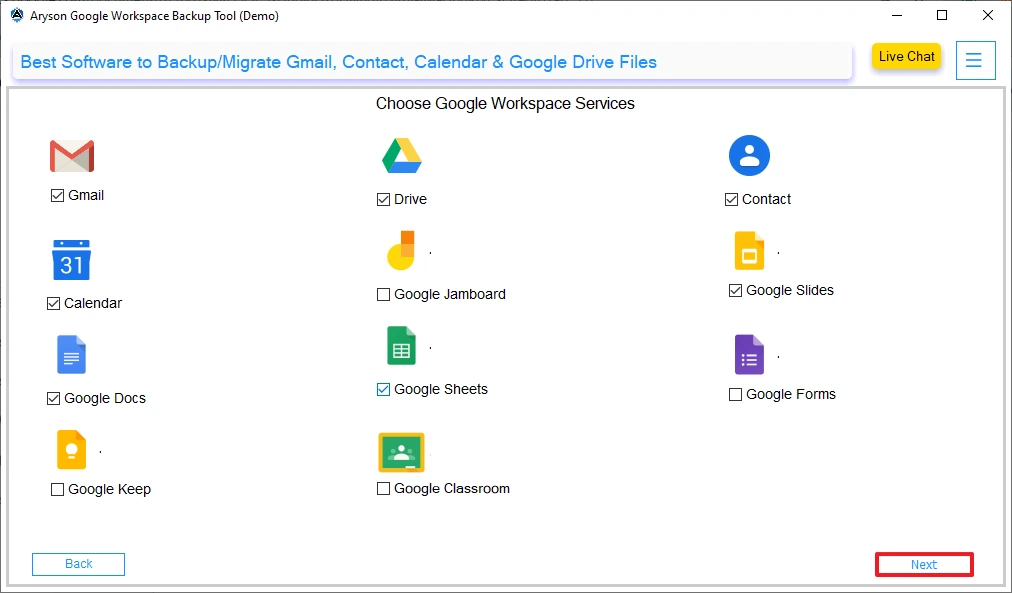Go back with the Back button
Viewport: 1012px width, 593px height.
(79, 564)
